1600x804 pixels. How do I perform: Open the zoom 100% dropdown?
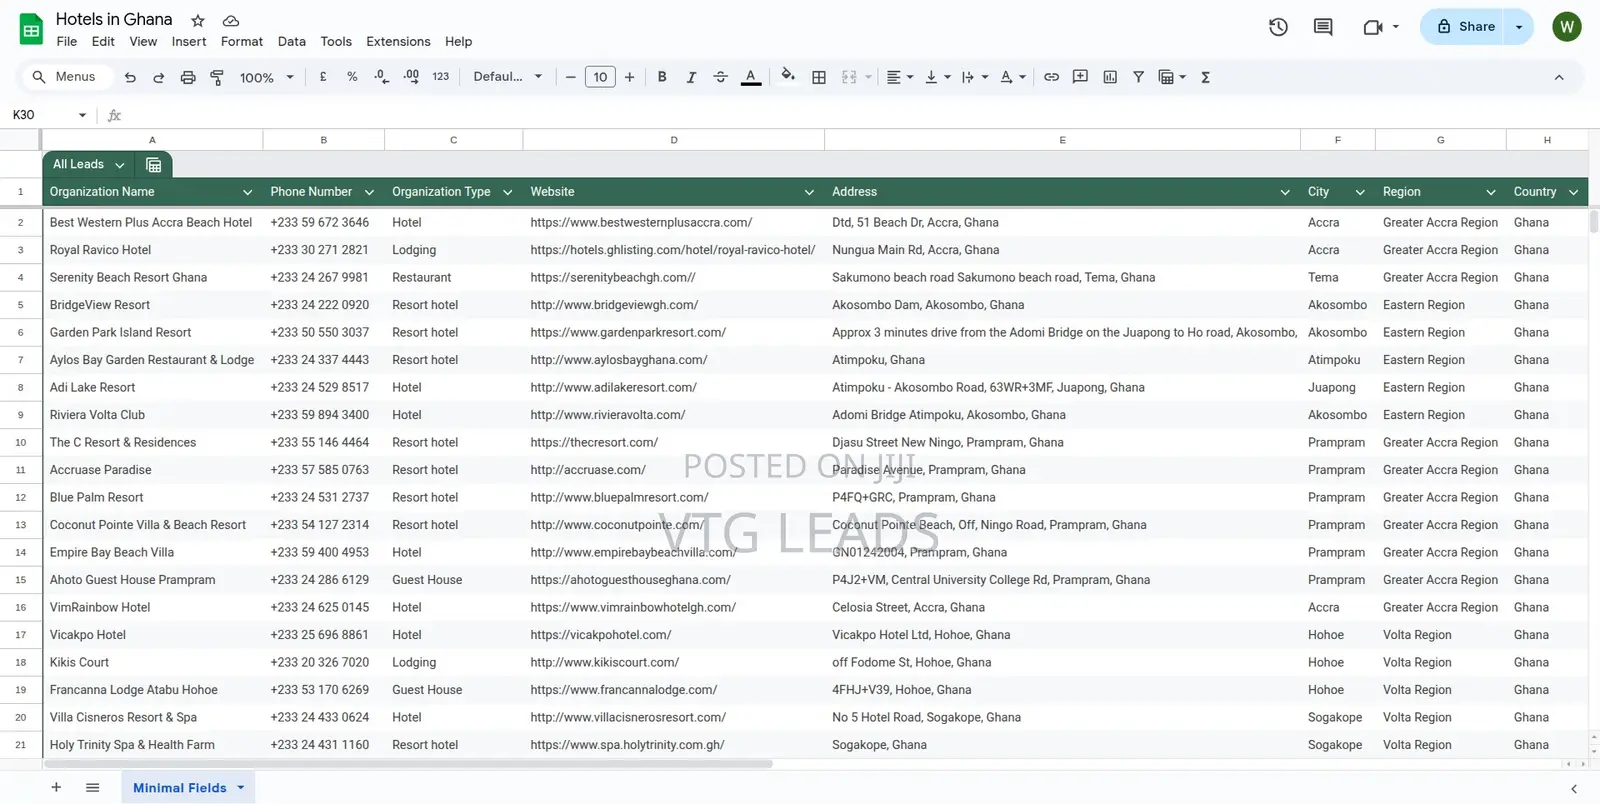266,77
